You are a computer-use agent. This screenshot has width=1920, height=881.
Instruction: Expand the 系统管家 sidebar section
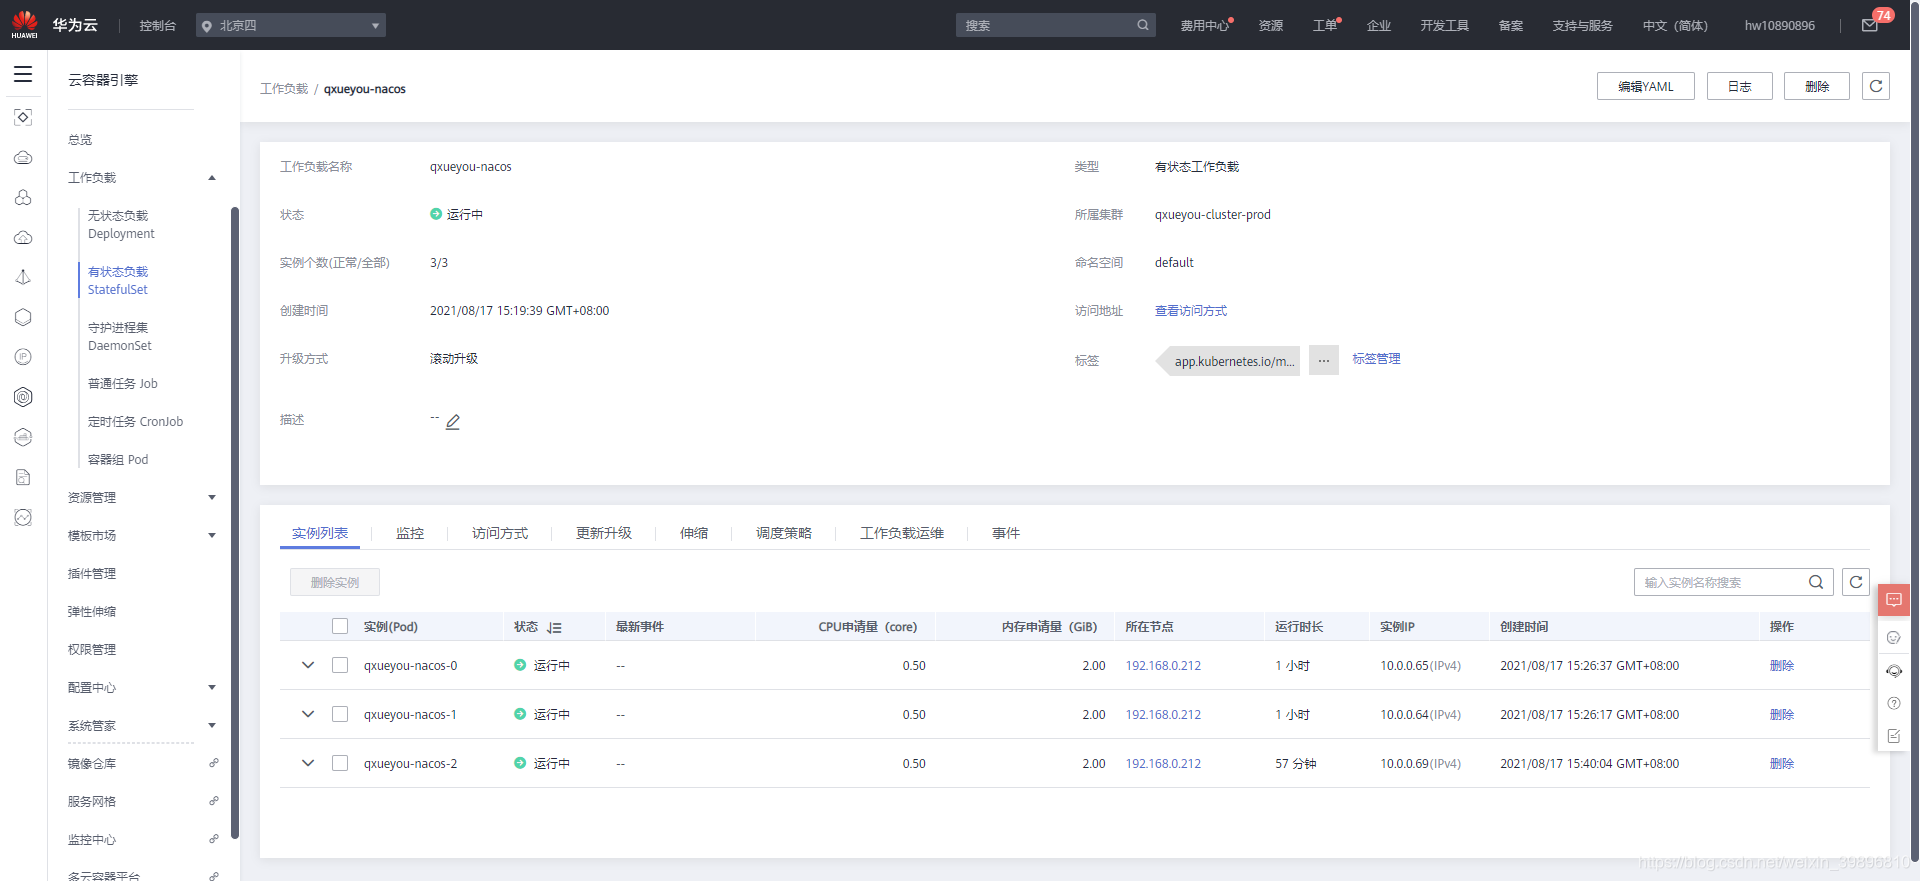tap(212, 725)
